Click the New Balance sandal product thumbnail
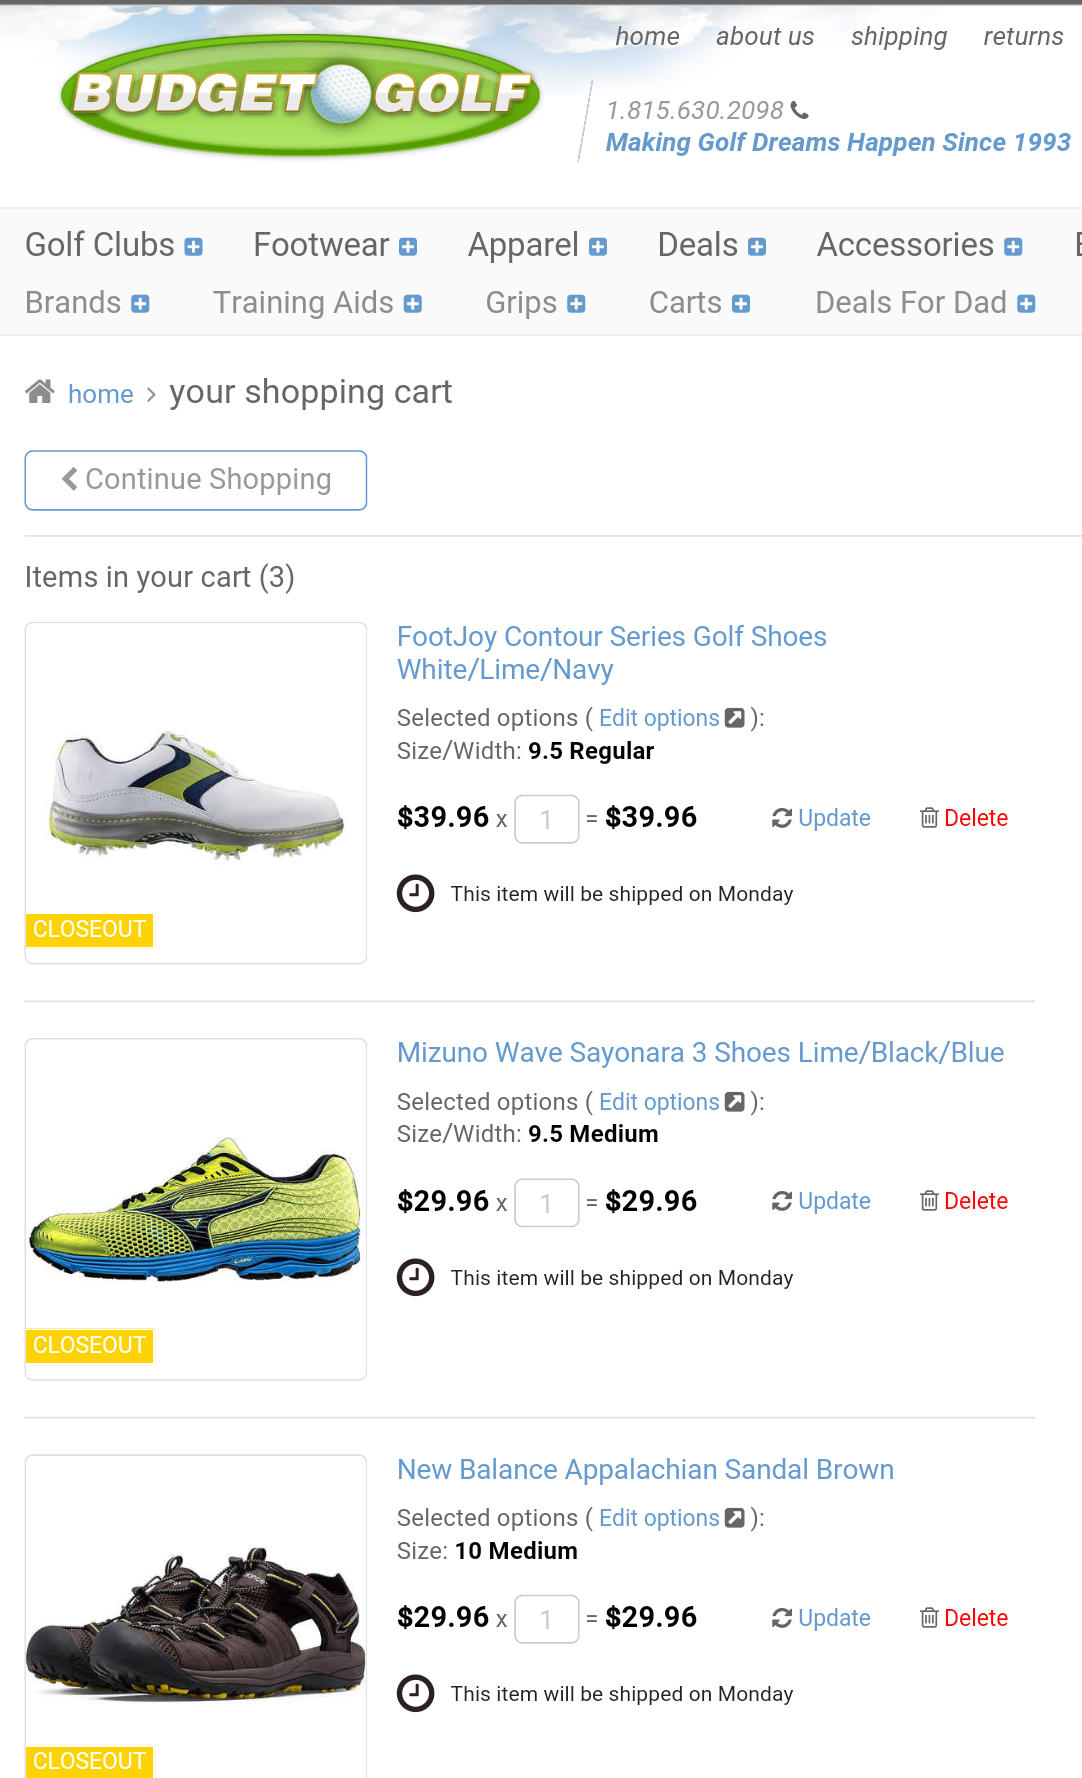 click(x=196, y=1620)
